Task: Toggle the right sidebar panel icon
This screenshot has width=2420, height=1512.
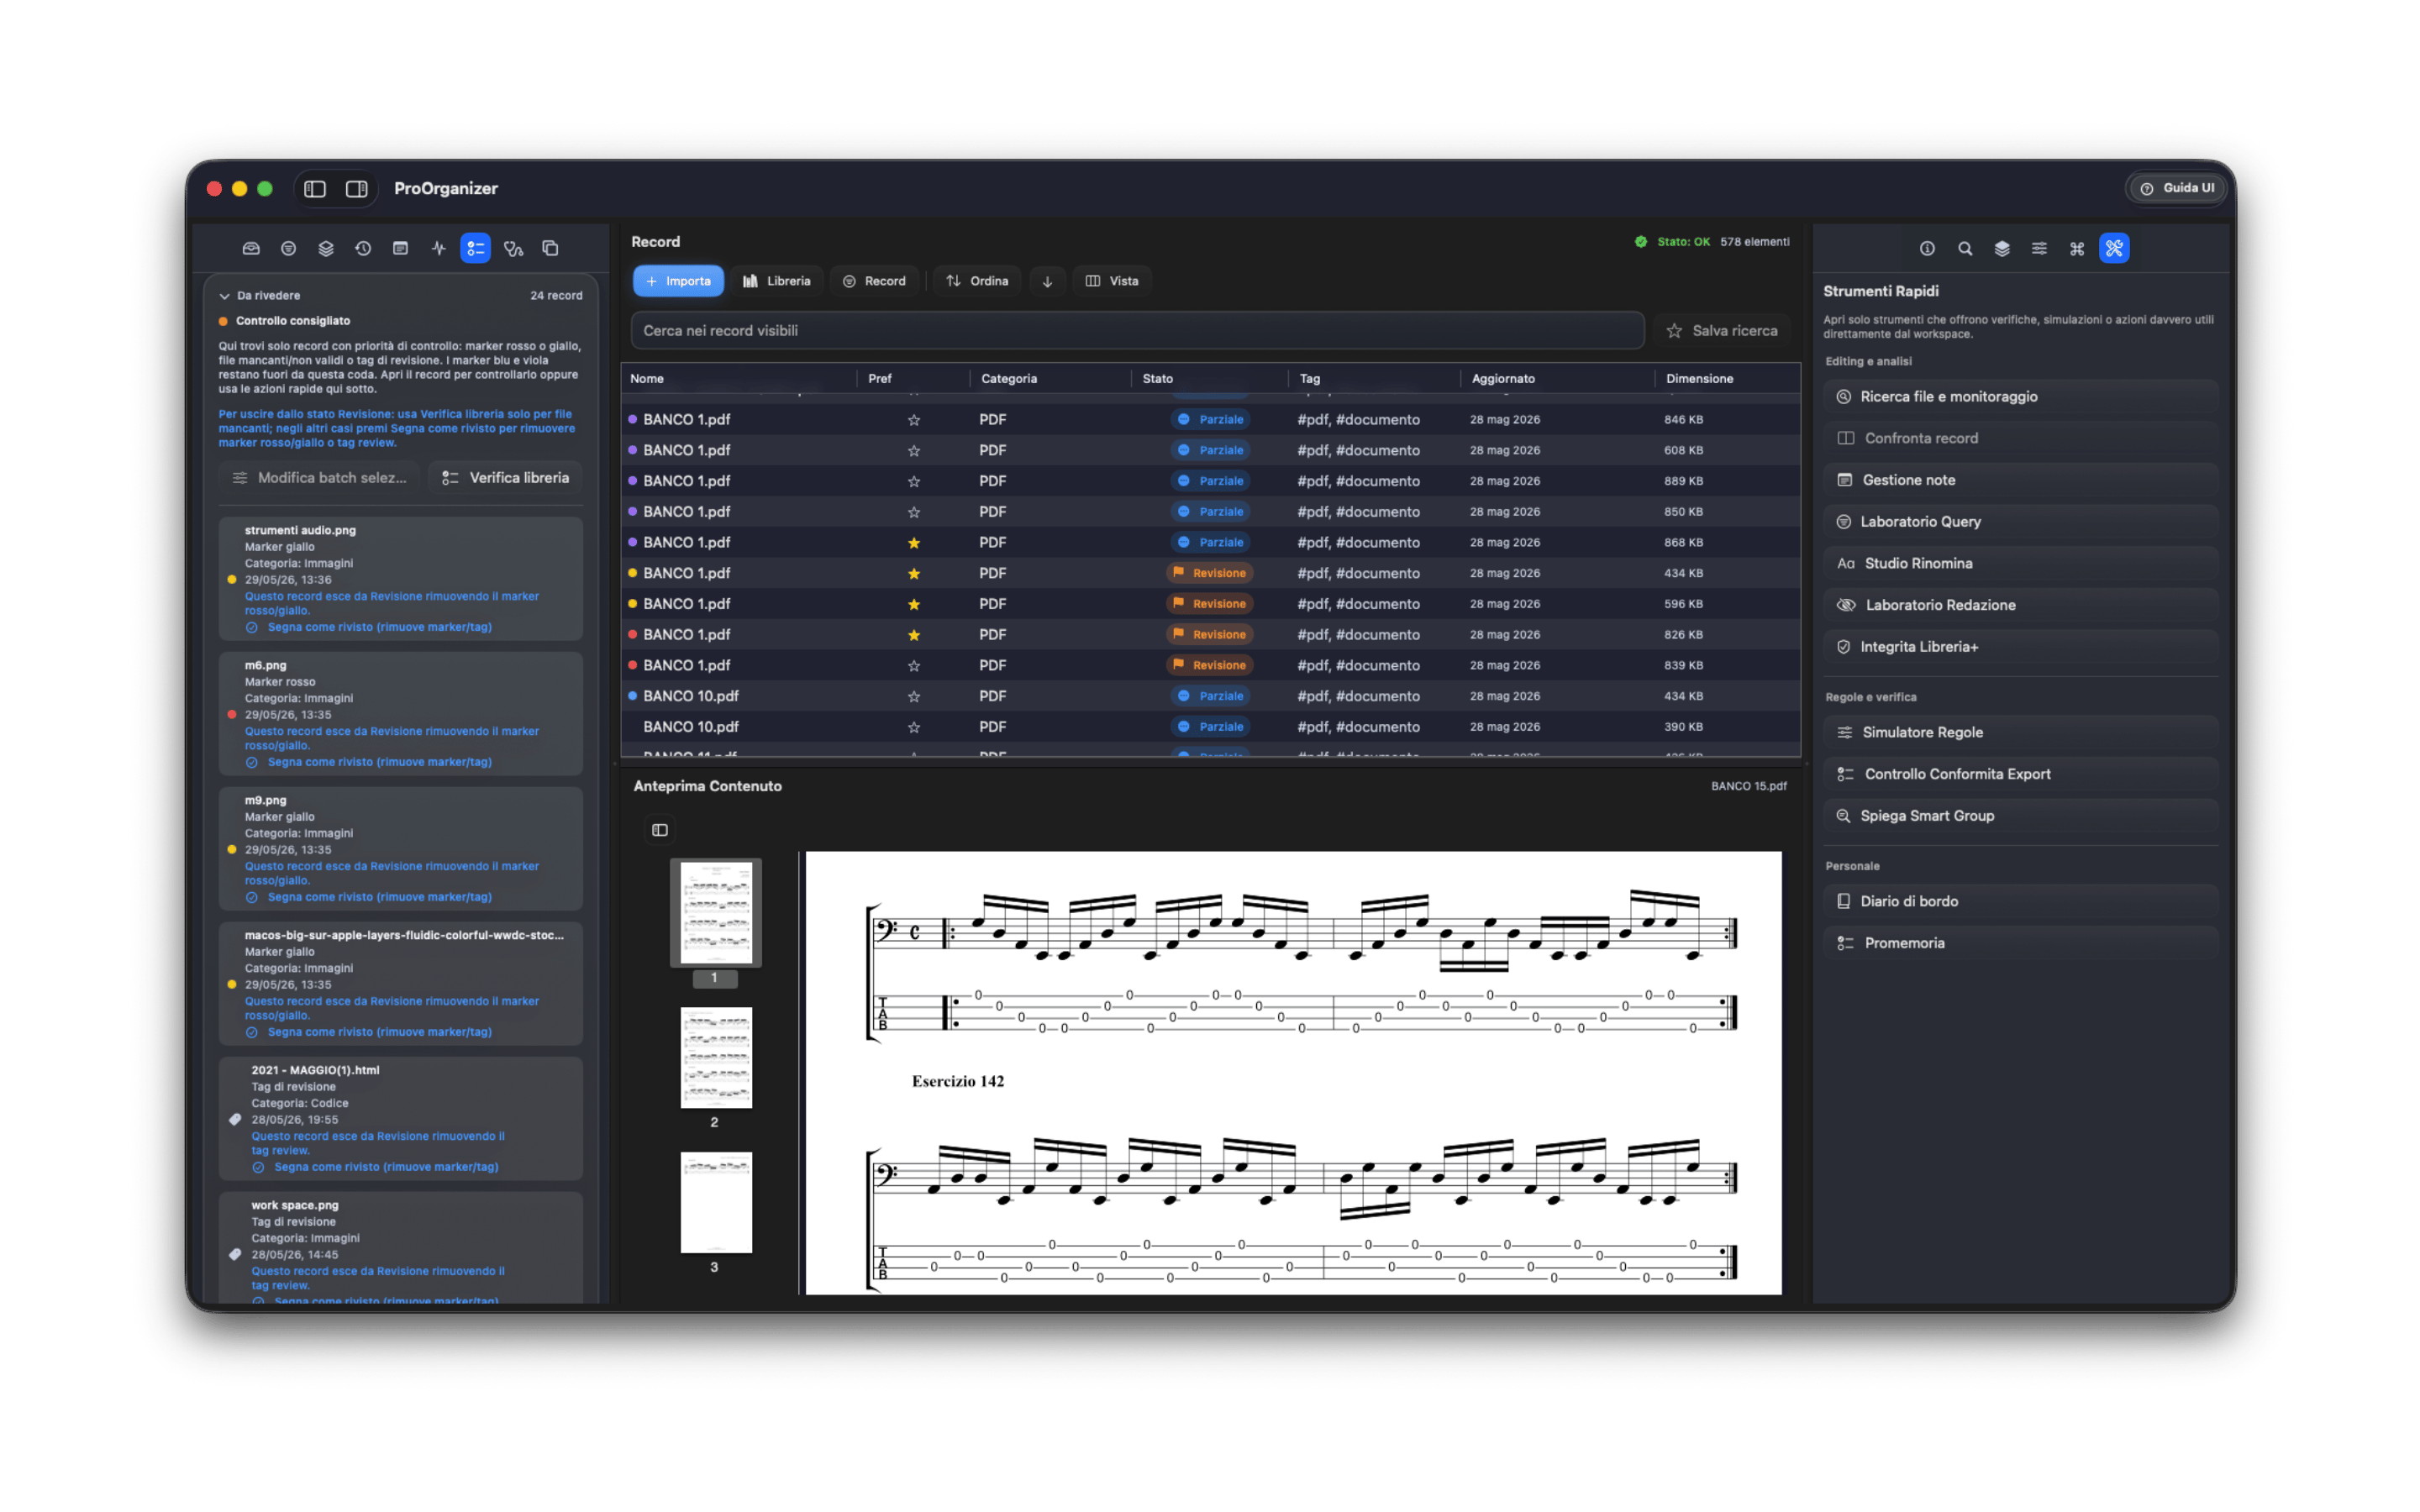Action: click(356, 189)
